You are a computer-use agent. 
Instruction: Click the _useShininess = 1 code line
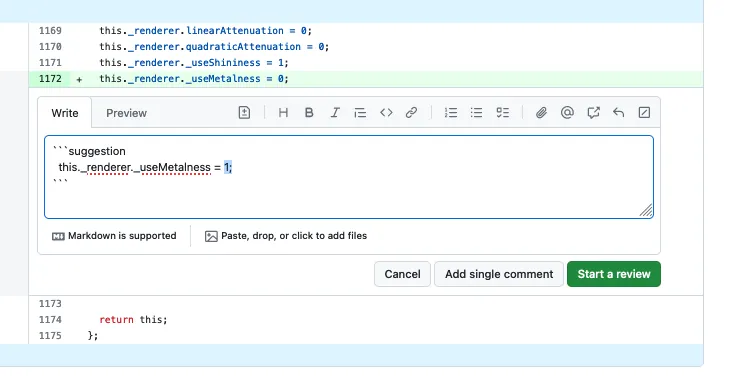point(194,63)
